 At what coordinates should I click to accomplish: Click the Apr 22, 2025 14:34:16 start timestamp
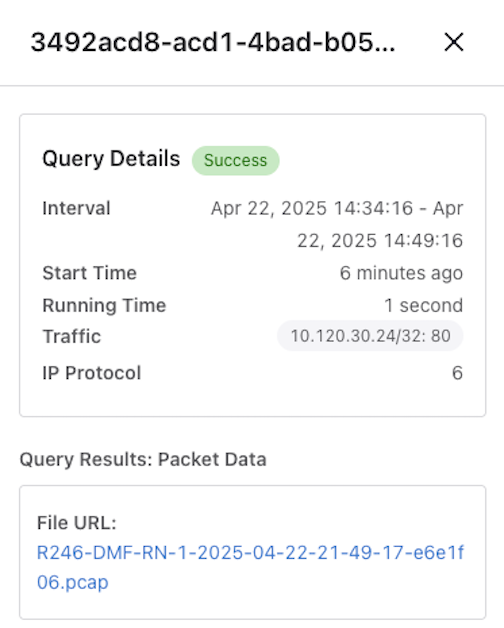pyautogui.click(x=312, y=209)
